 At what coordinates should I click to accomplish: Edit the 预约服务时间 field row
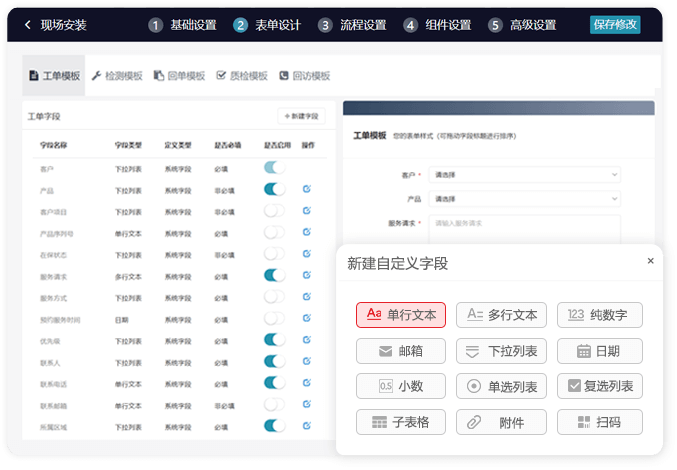click(307, 318)
